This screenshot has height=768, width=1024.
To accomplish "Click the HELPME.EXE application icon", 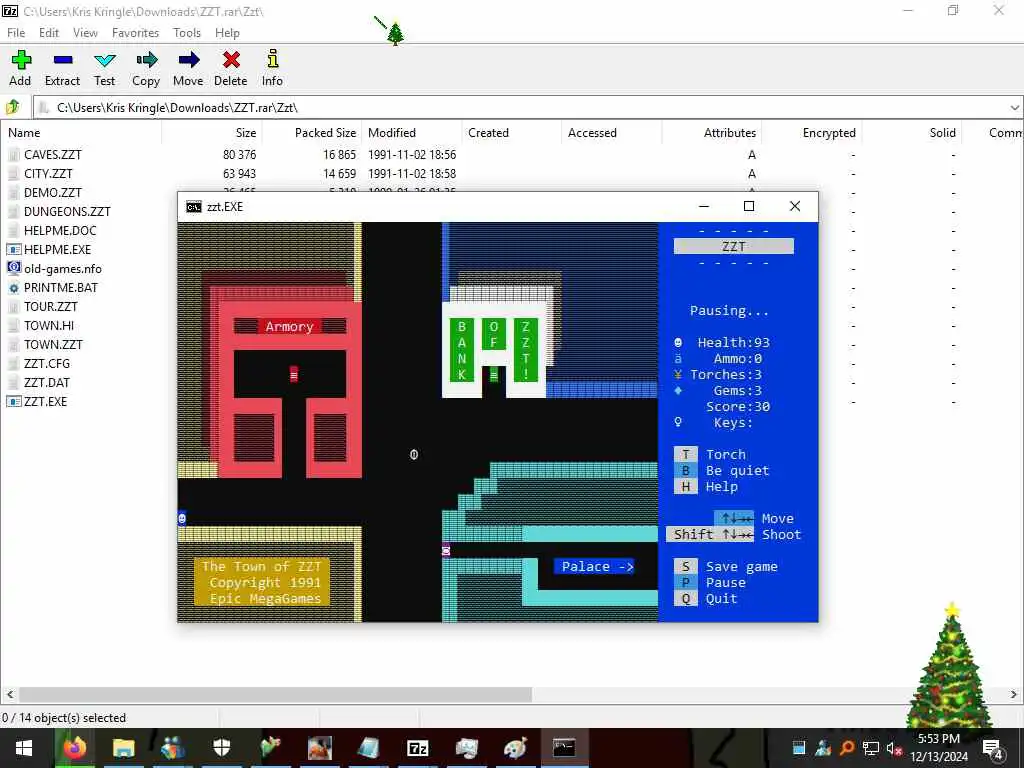I will [14, 249].
